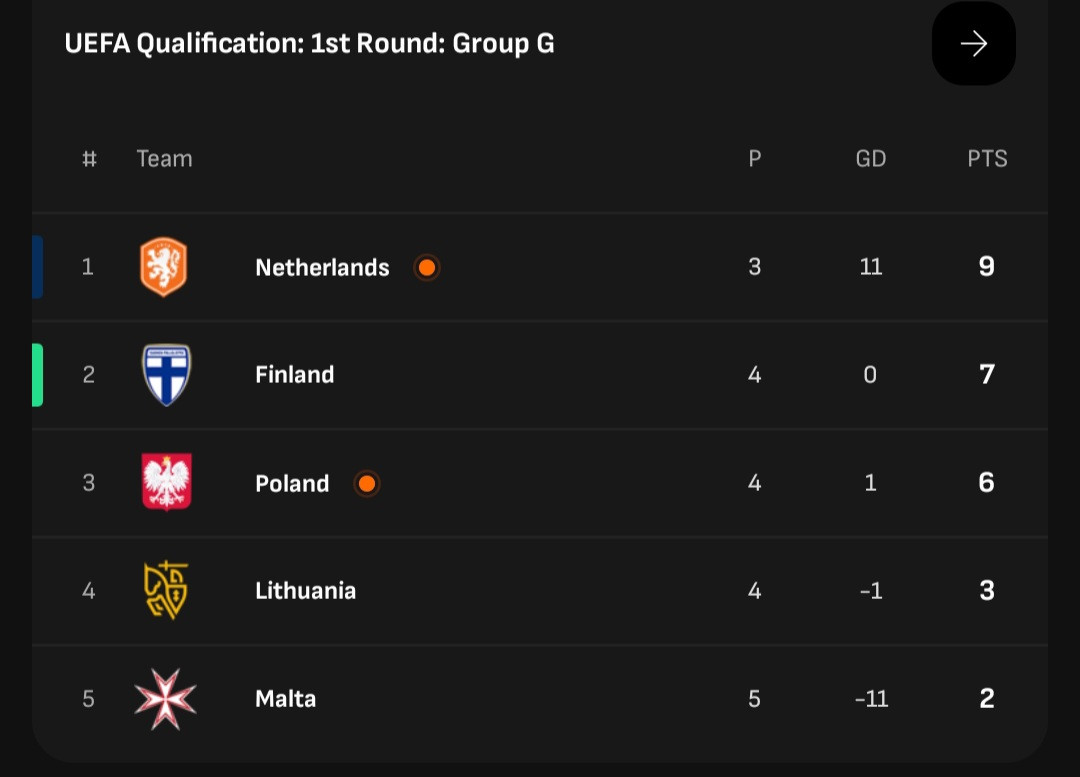Click the Netherlands orange lion crest
The width and height of the screenshot is (1080, 777).
click(164, 267)
